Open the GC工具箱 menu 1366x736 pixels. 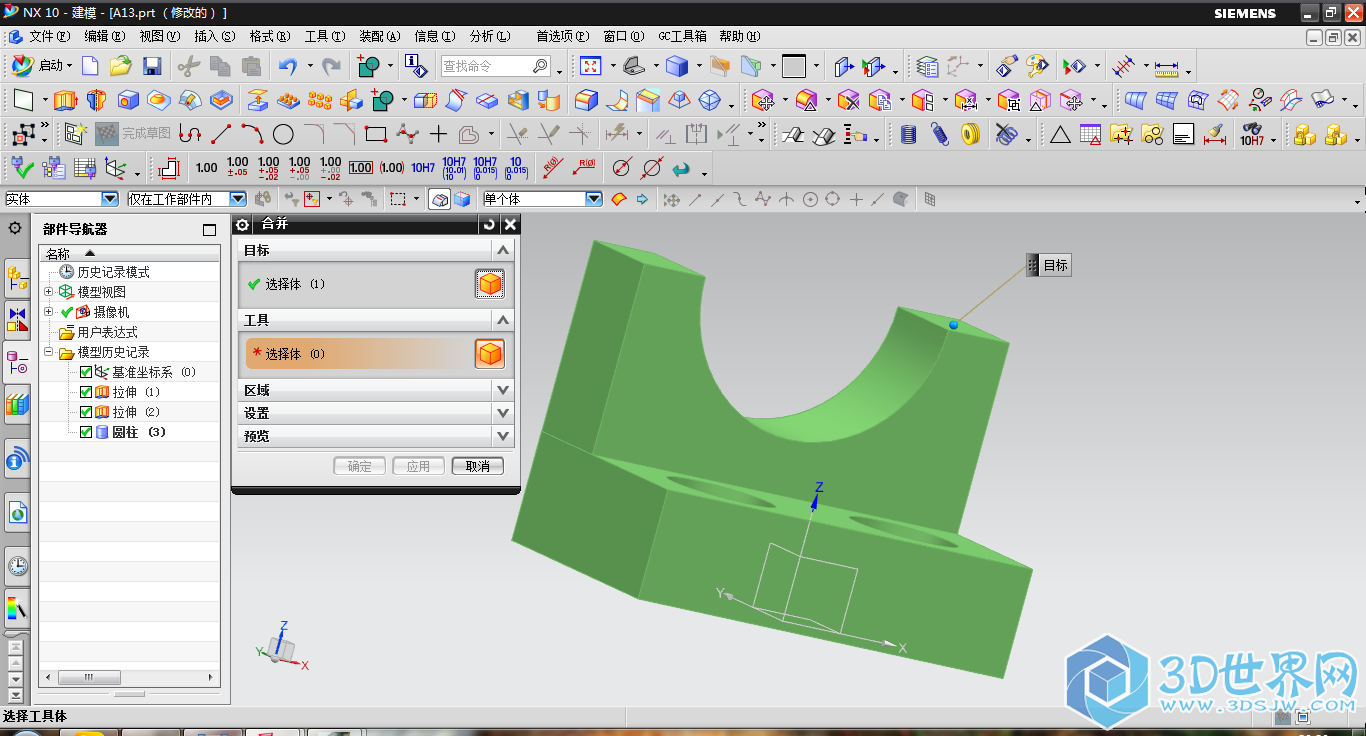[682, 36]
